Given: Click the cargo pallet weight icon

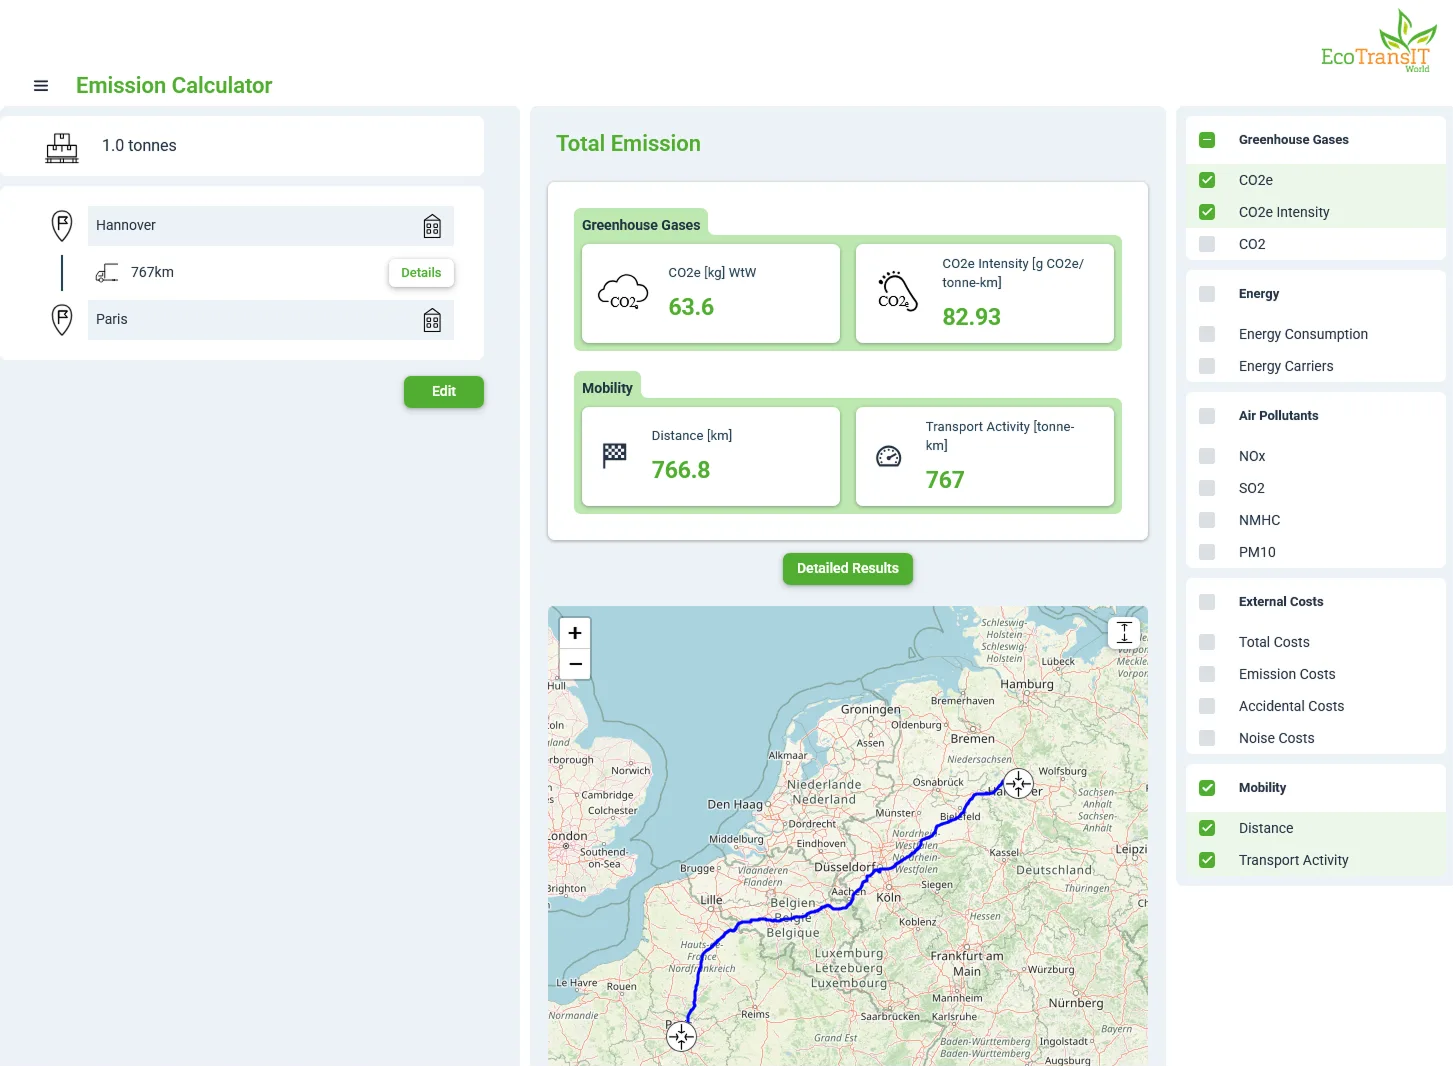Looking at the screenshot, I should (x=62, y=147).
